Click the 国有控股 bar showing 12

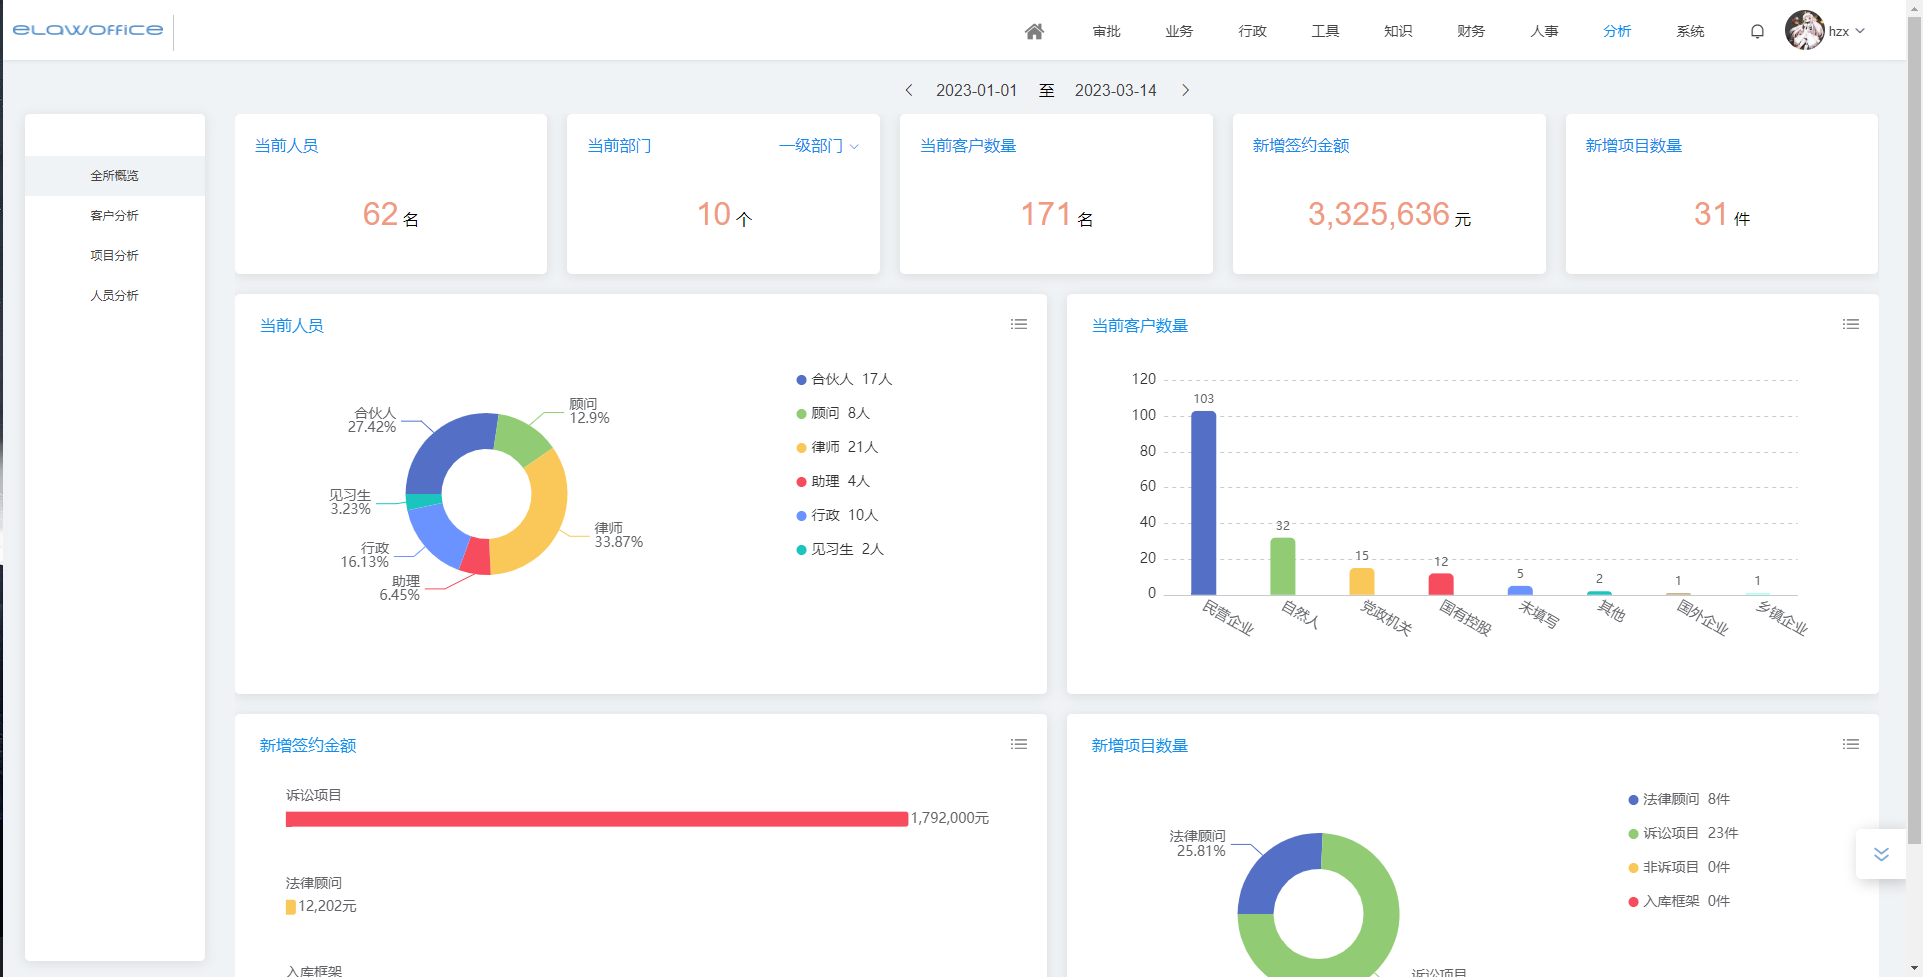point(1441,584)
